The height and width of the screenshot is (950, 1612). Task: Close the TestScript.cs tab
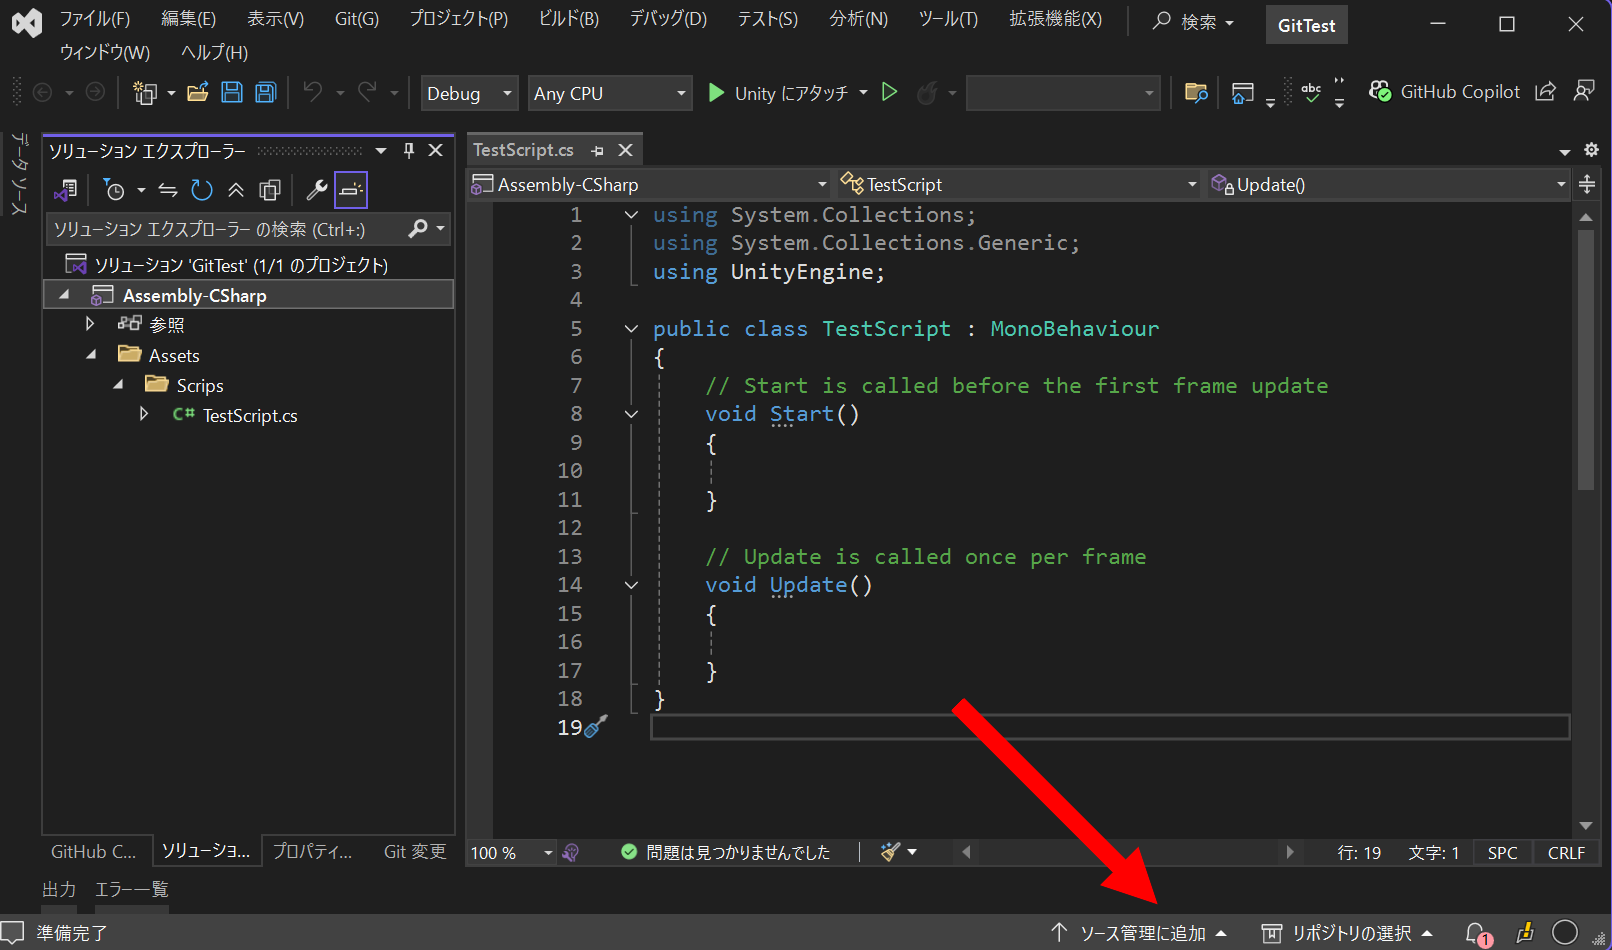tap(626, 150)
